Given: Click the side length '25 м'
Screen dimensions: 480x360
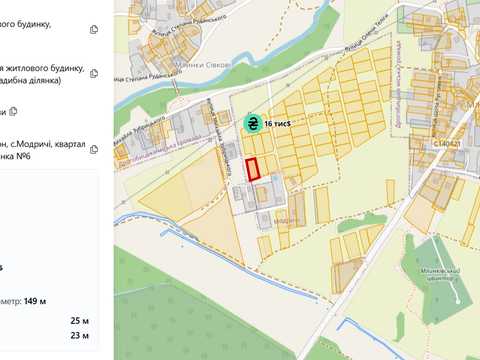Looking at the screenshot, I should tap(79, 321).
